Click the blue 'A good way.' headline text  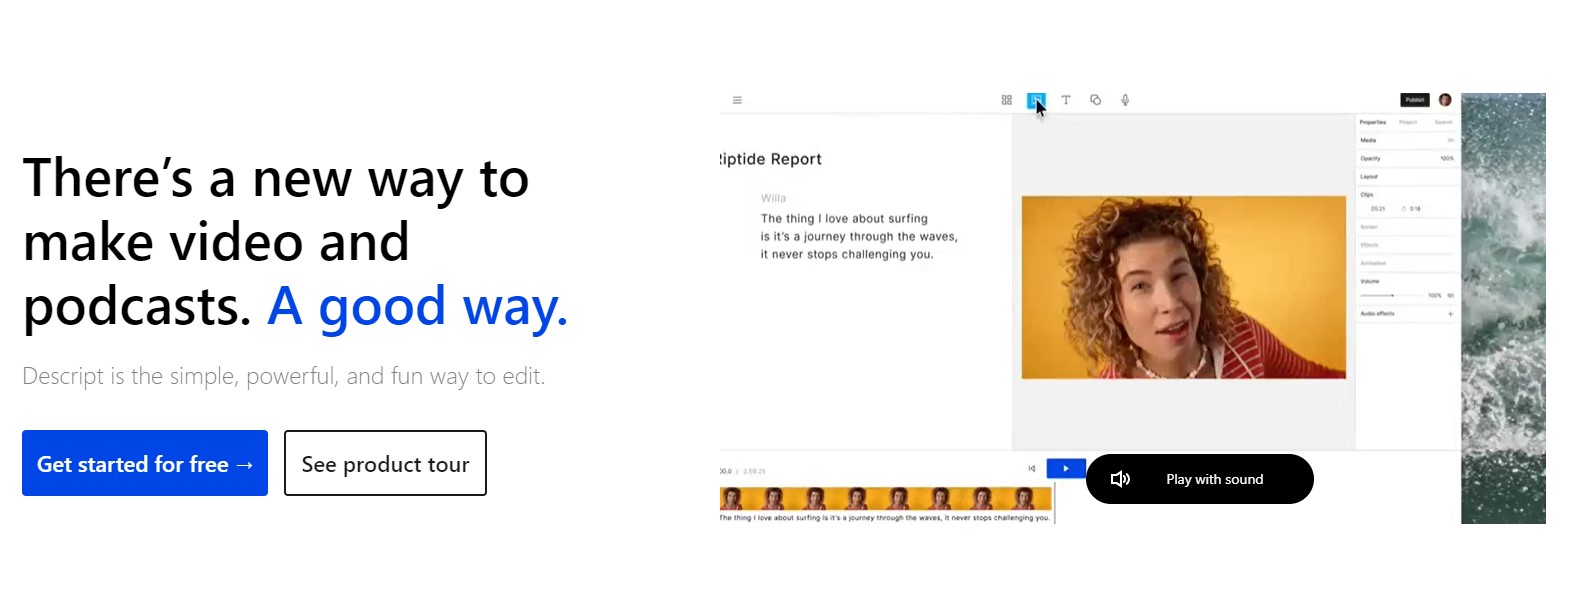pos(418,306)
